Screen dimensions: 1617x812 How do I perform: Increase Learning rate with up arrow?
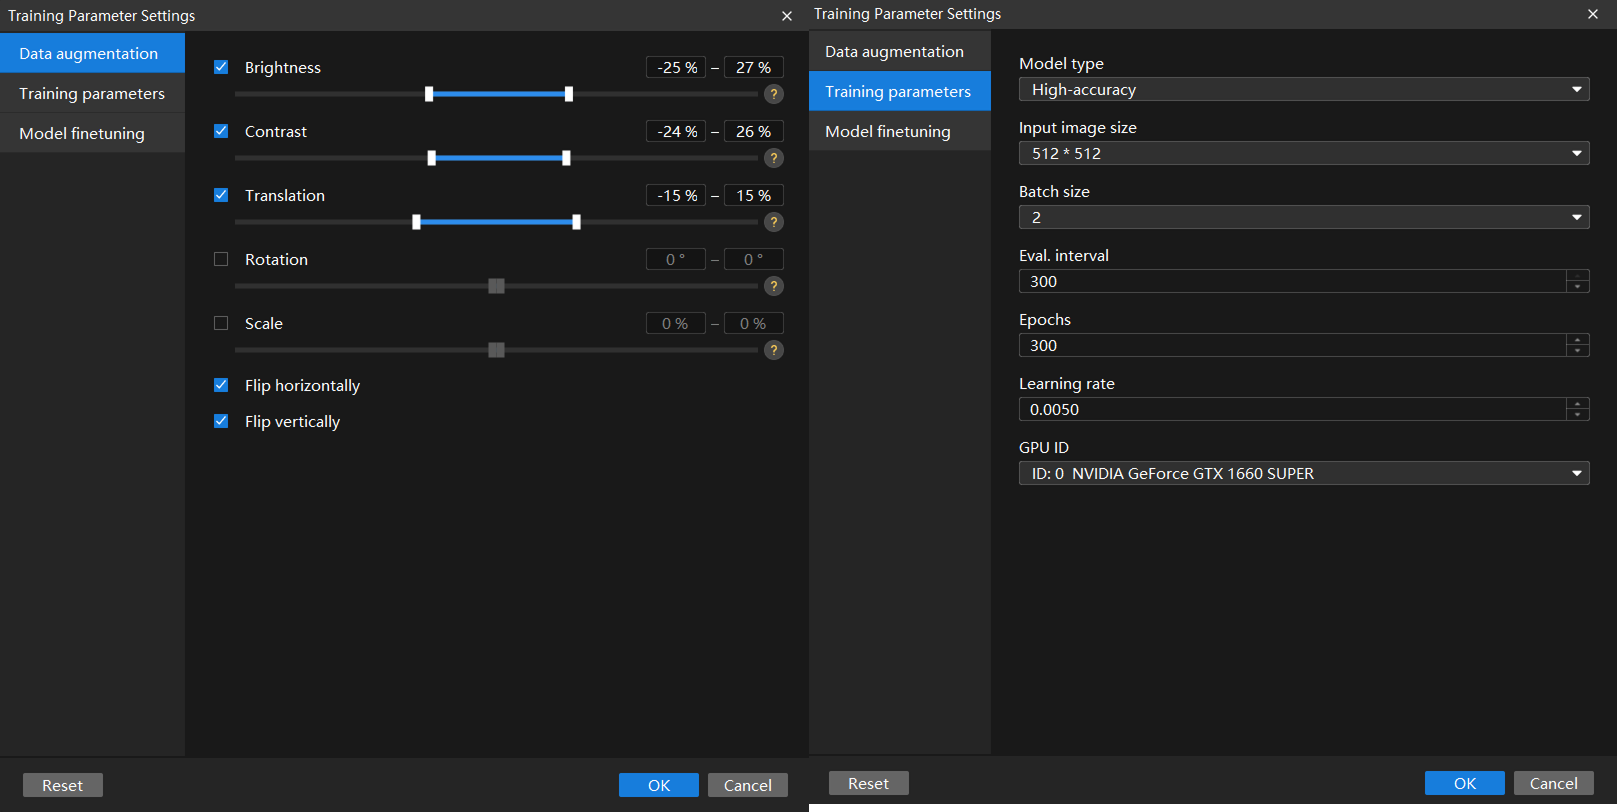tap(1578, 403)
